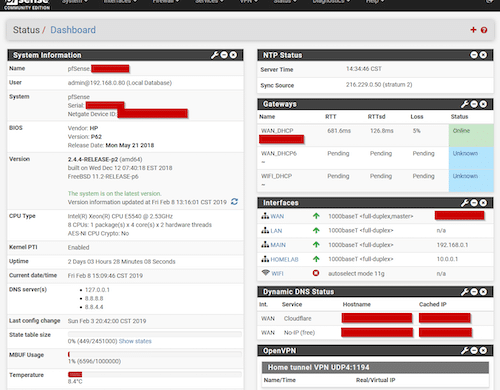
Task: Click the wireless icon beside WIFI
Action: (265, 273)
